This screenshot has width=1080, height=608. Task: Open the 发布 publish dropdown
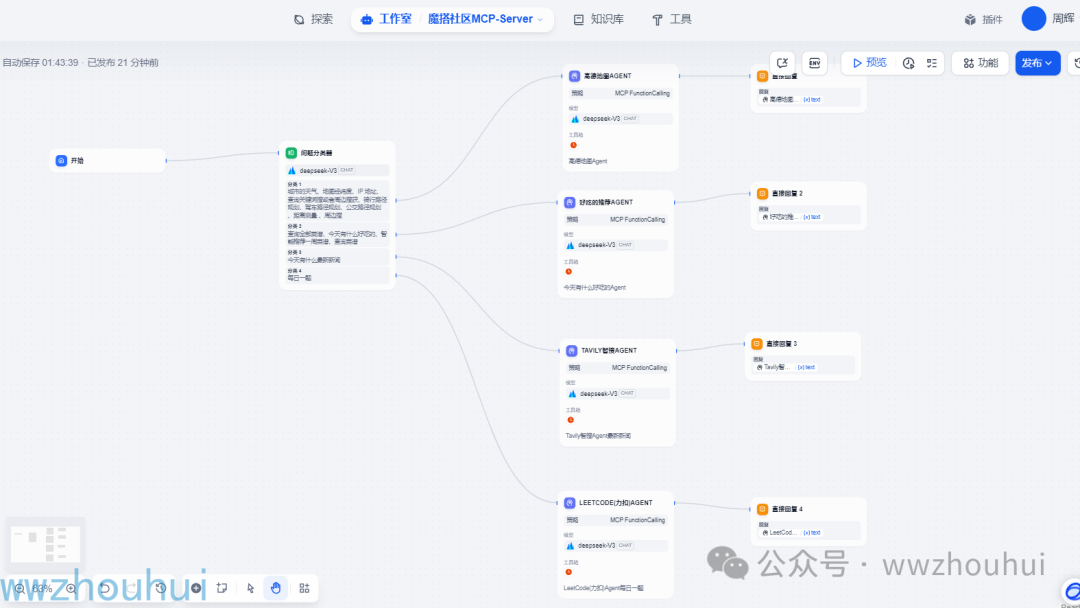pyautogui.click(x=1037, y=63)
